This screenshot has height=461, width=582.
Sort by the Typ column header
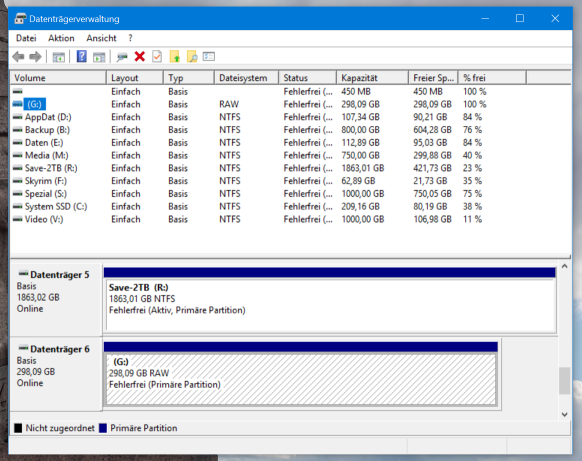[189, 78]
